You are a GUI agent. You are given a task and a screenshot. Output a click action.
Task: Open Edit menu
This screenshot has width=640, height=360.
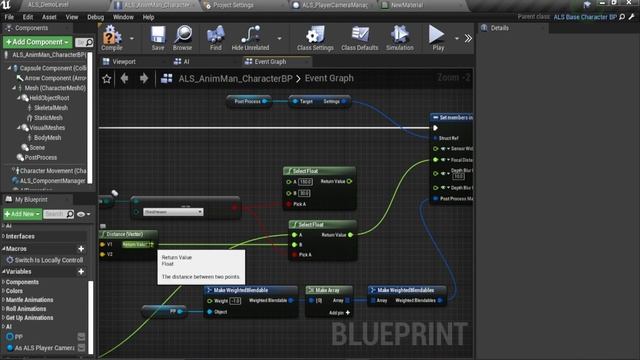(x=28, y=17)
